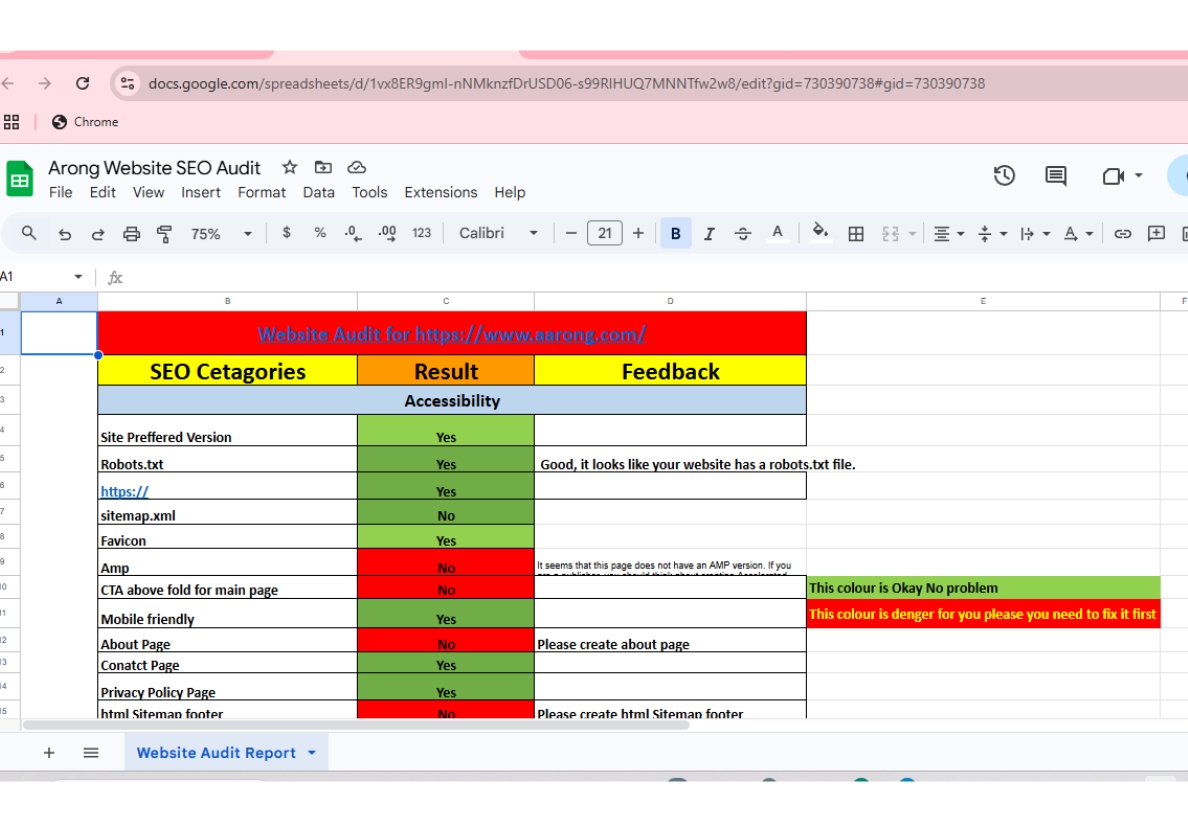Follow the https:// hyperlink in the sheet
This screenshot has height=828, width=1188.
(x=124, y=491)
